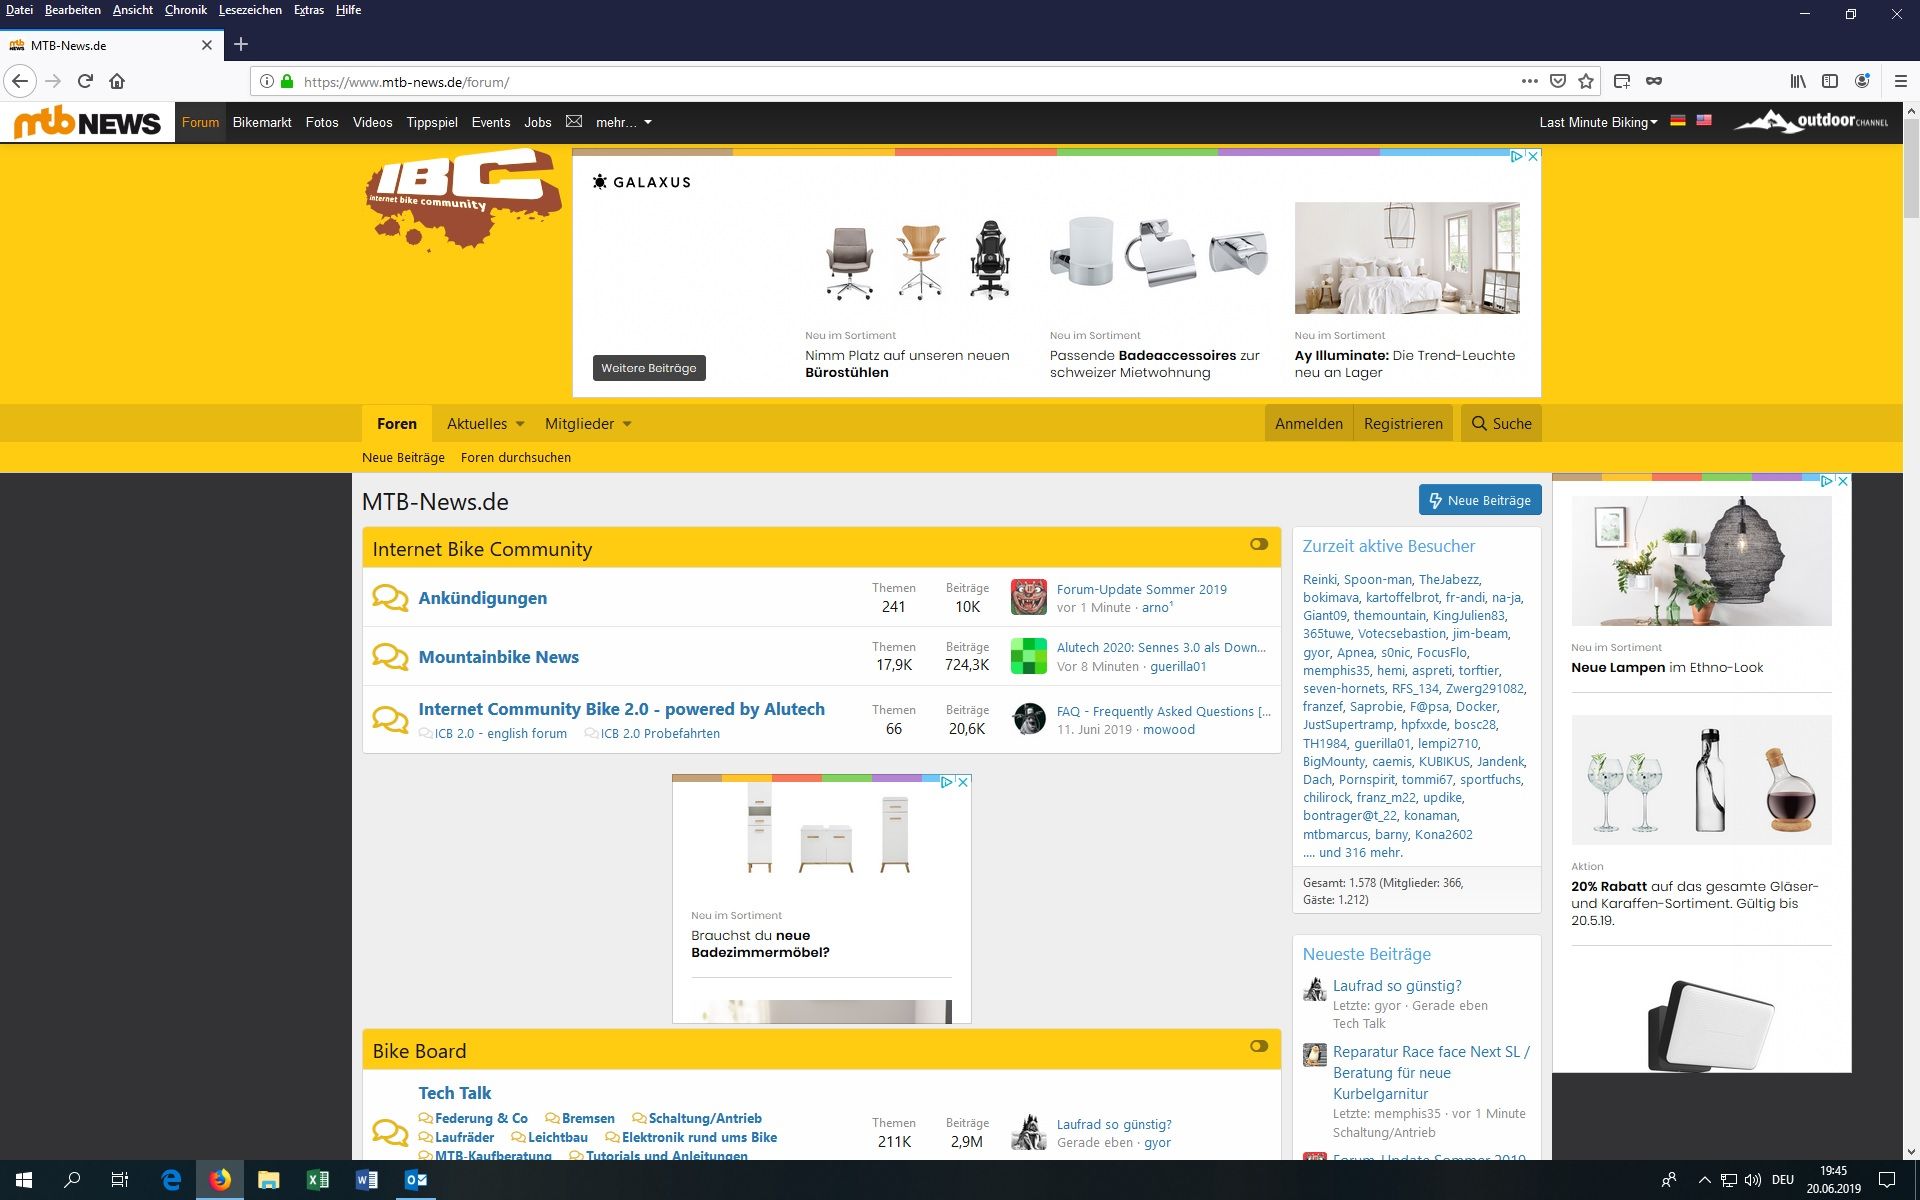Open the Firefox hamburger menu
Image resolution: width=1920 pixels, height=1200 pixels.
tap(1900, 81)
